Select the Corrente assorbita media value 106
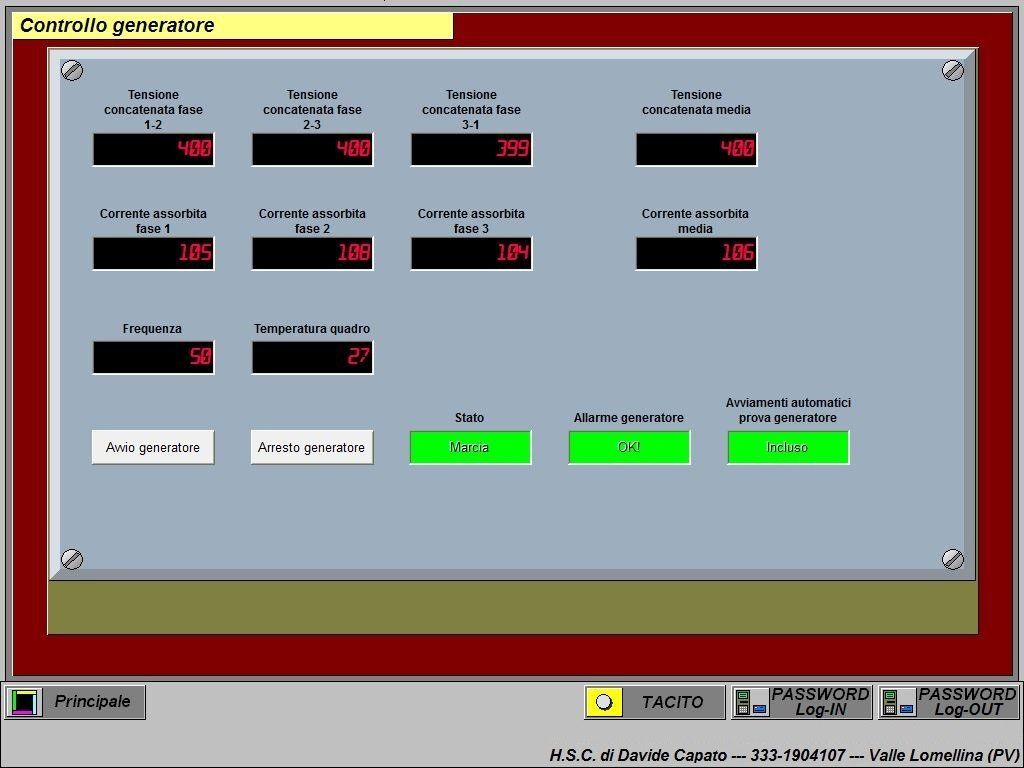The height and width of the screenshot is (768, 1024). (x=696, y=253)
